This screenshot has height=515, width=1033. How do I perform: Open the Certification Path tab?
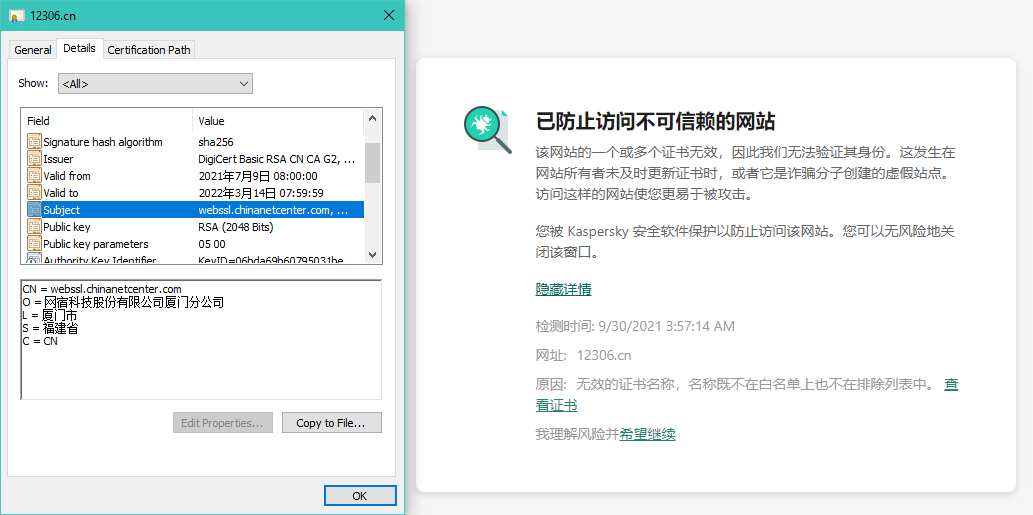click(x=149, y=50)
